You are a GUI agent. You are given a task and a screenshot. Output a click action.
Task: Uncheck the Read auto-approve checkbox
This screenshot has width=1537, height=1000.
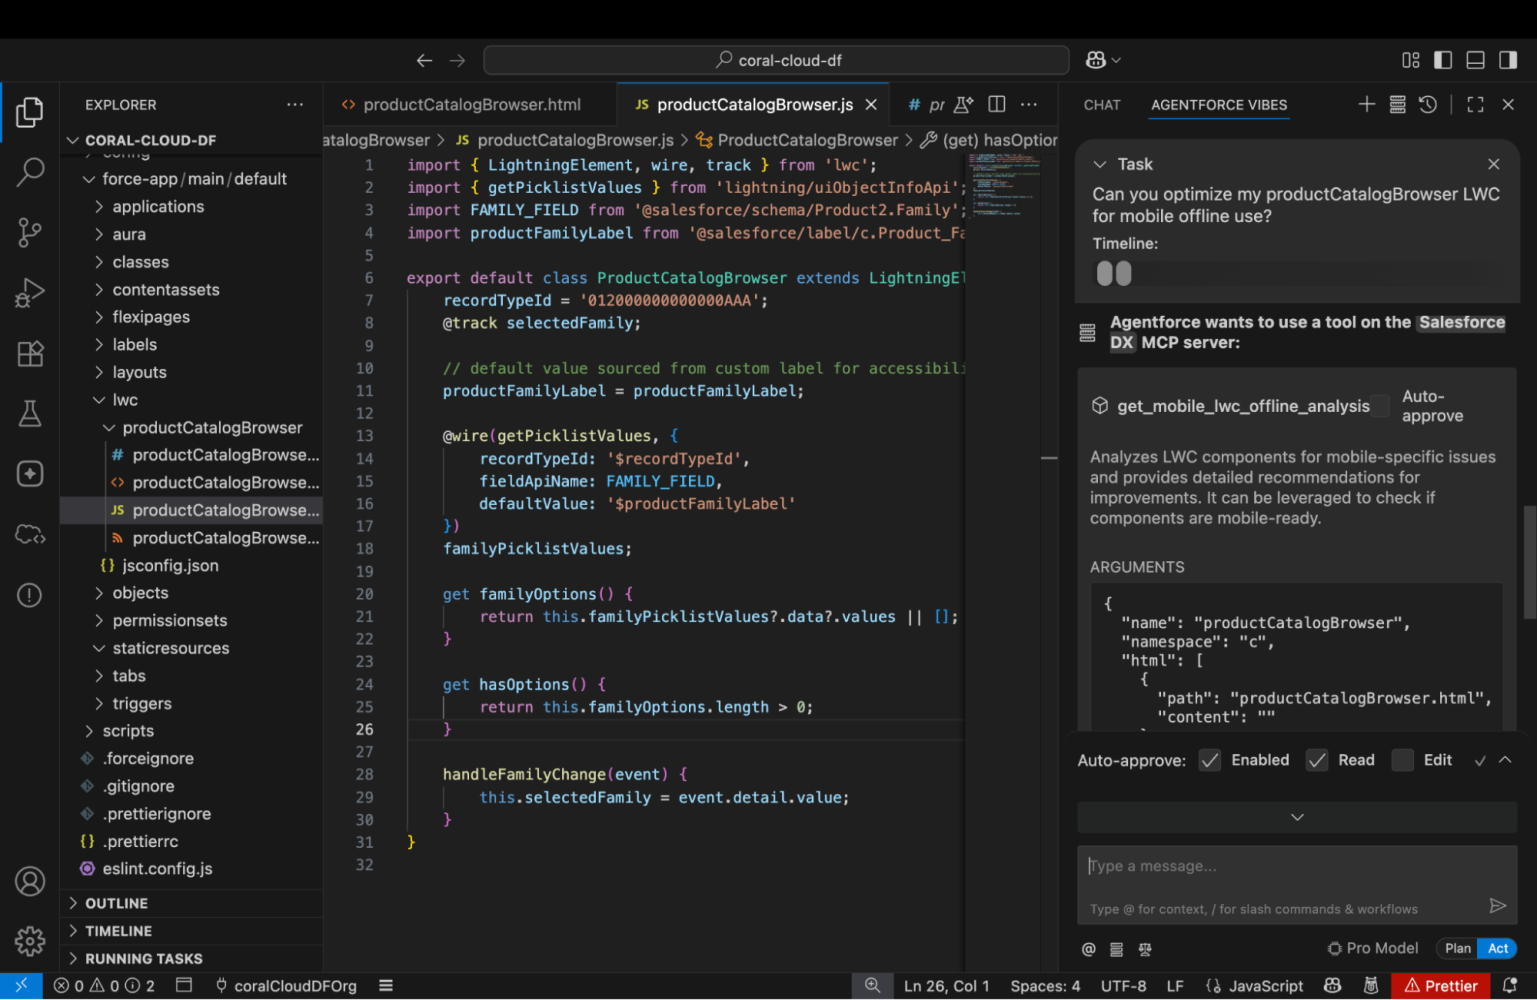point(1316,760)
